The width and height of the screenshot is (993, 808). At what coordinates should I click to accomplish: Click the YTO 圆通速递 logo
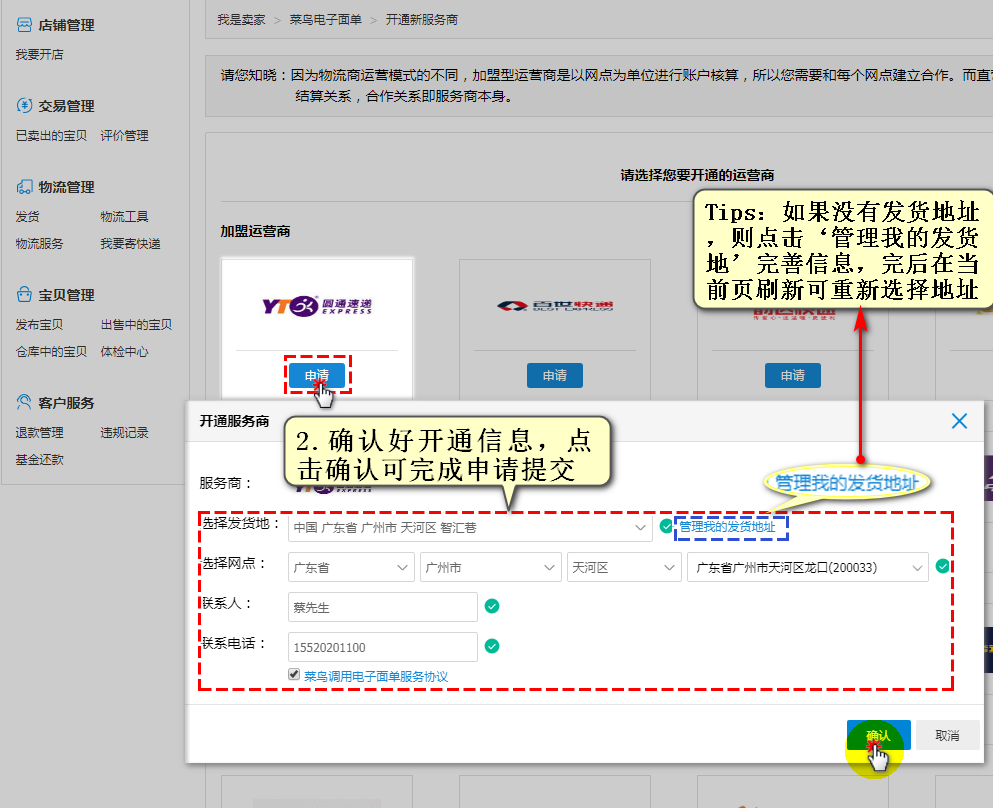(x=317, y=306)
